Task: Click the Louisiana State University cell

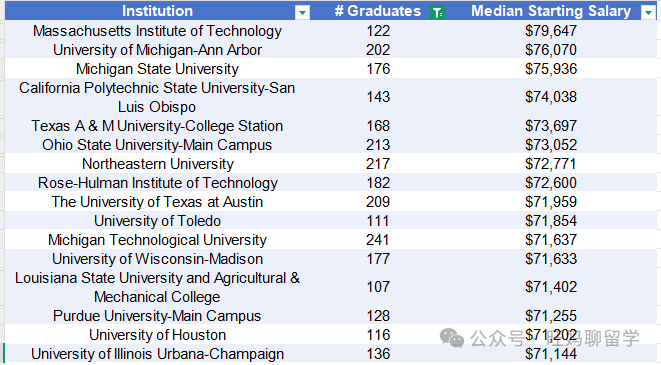Action: click(158, 287)
